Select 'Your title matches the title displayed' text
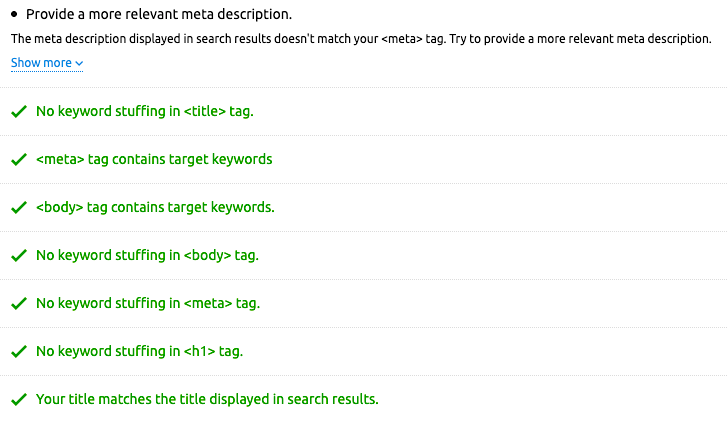 click(x=207, y=399)
